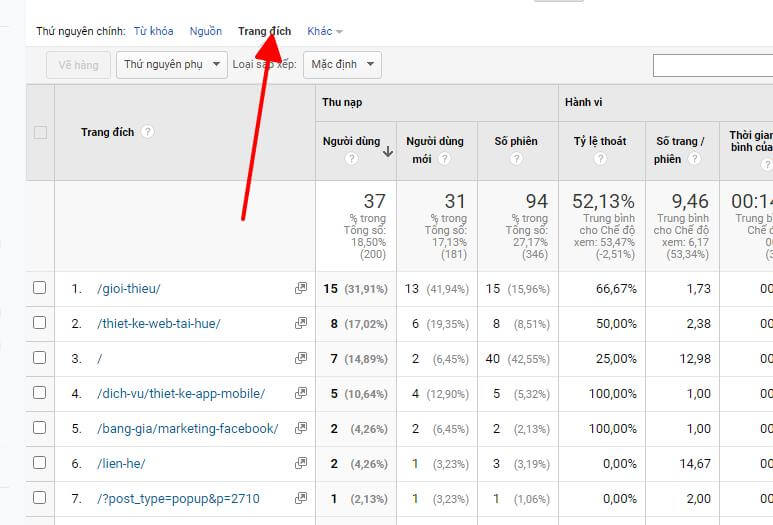Click the 40 (42,55%) sessions cell
773x525 pixels.
pyautogui.click(x=518, y=358)
